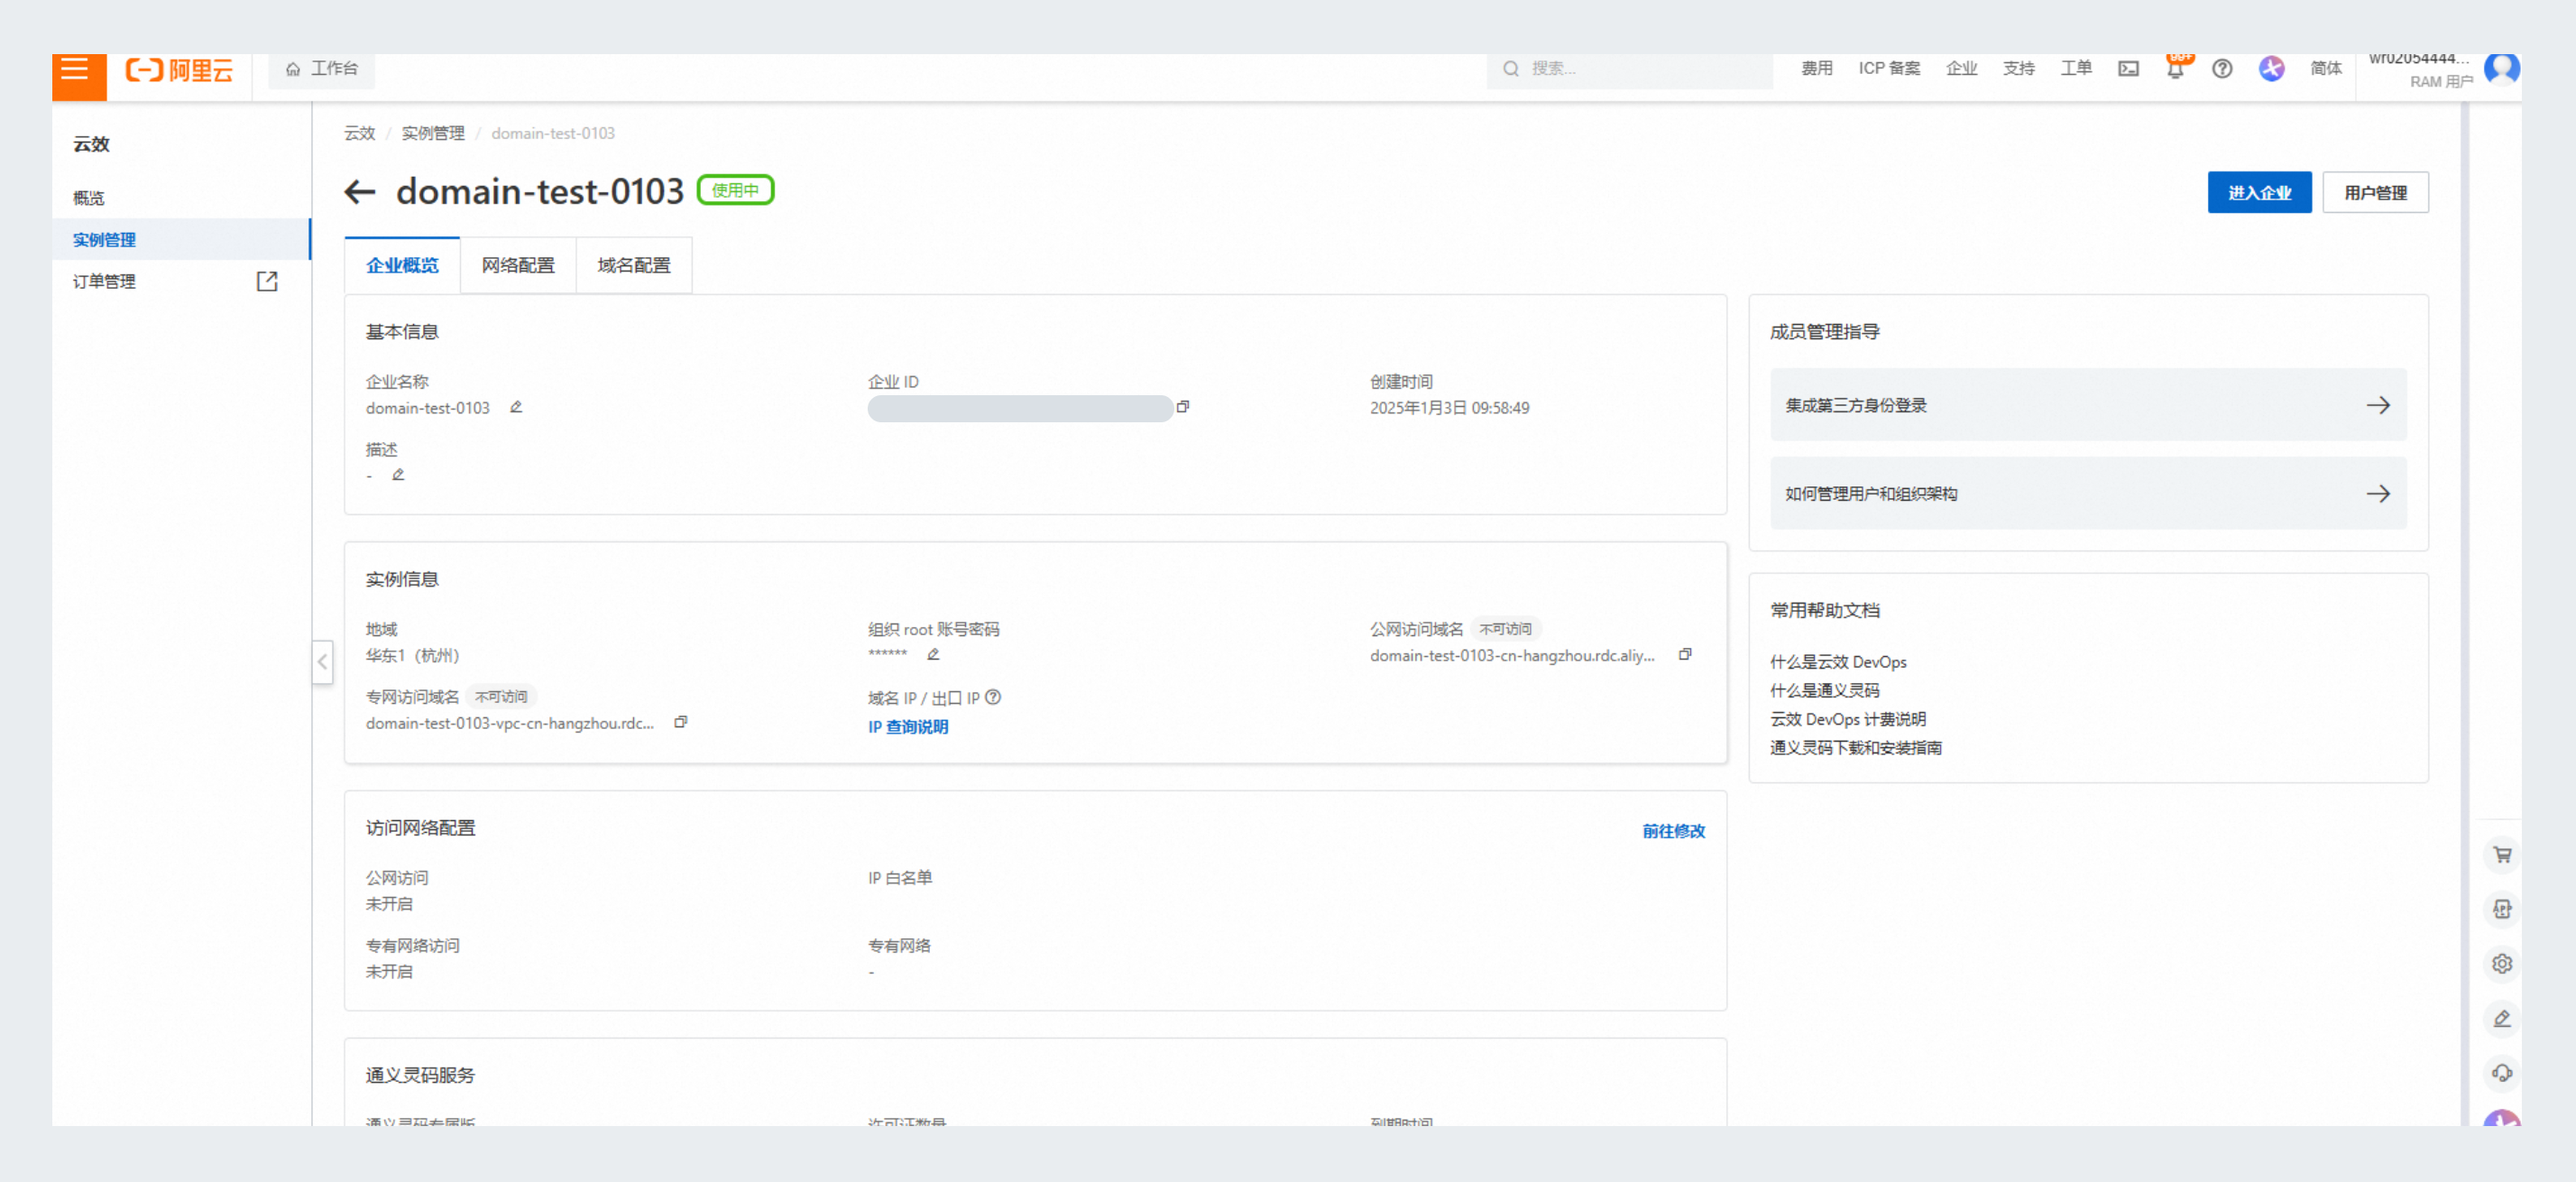Screen dimensions: 2576x1182
Task: Open the notifications bell
Action: (x=2175, y=69)
